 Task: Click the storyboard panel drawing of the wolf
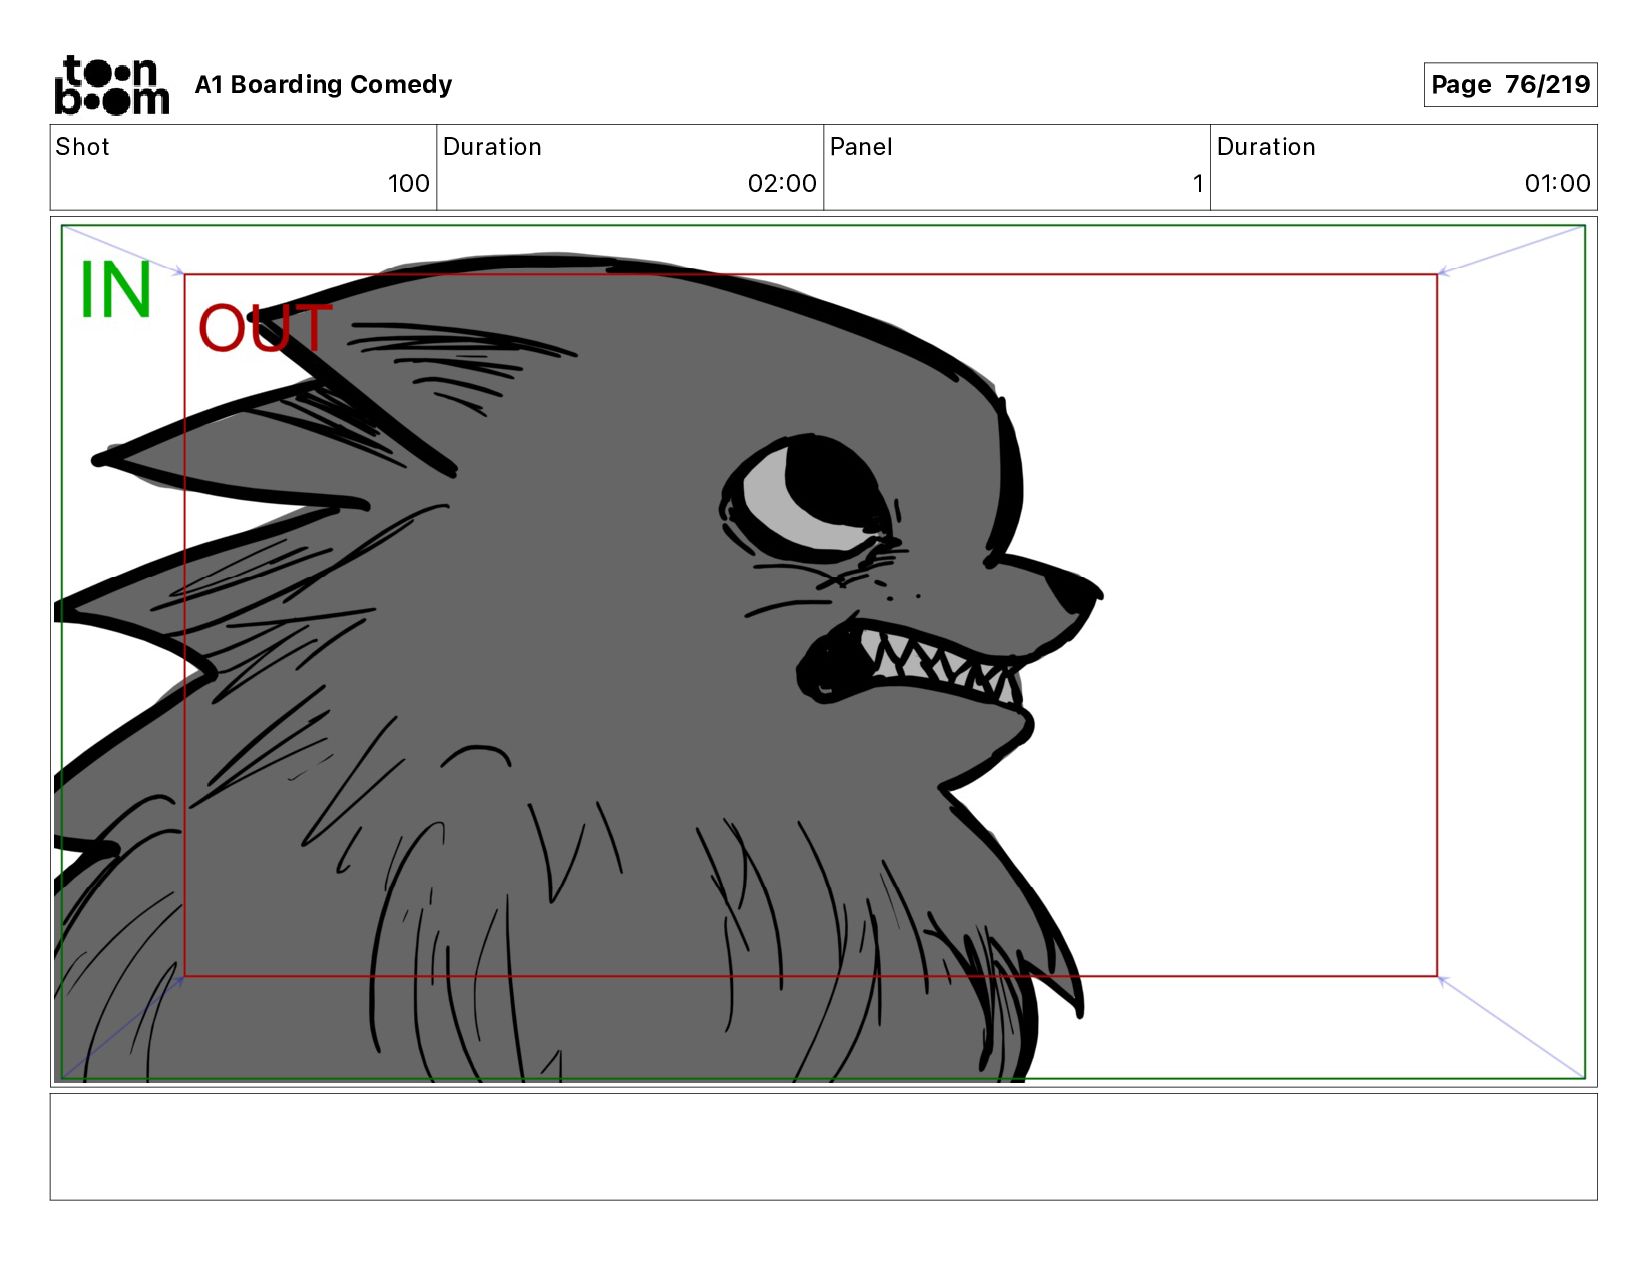point(823,652)
